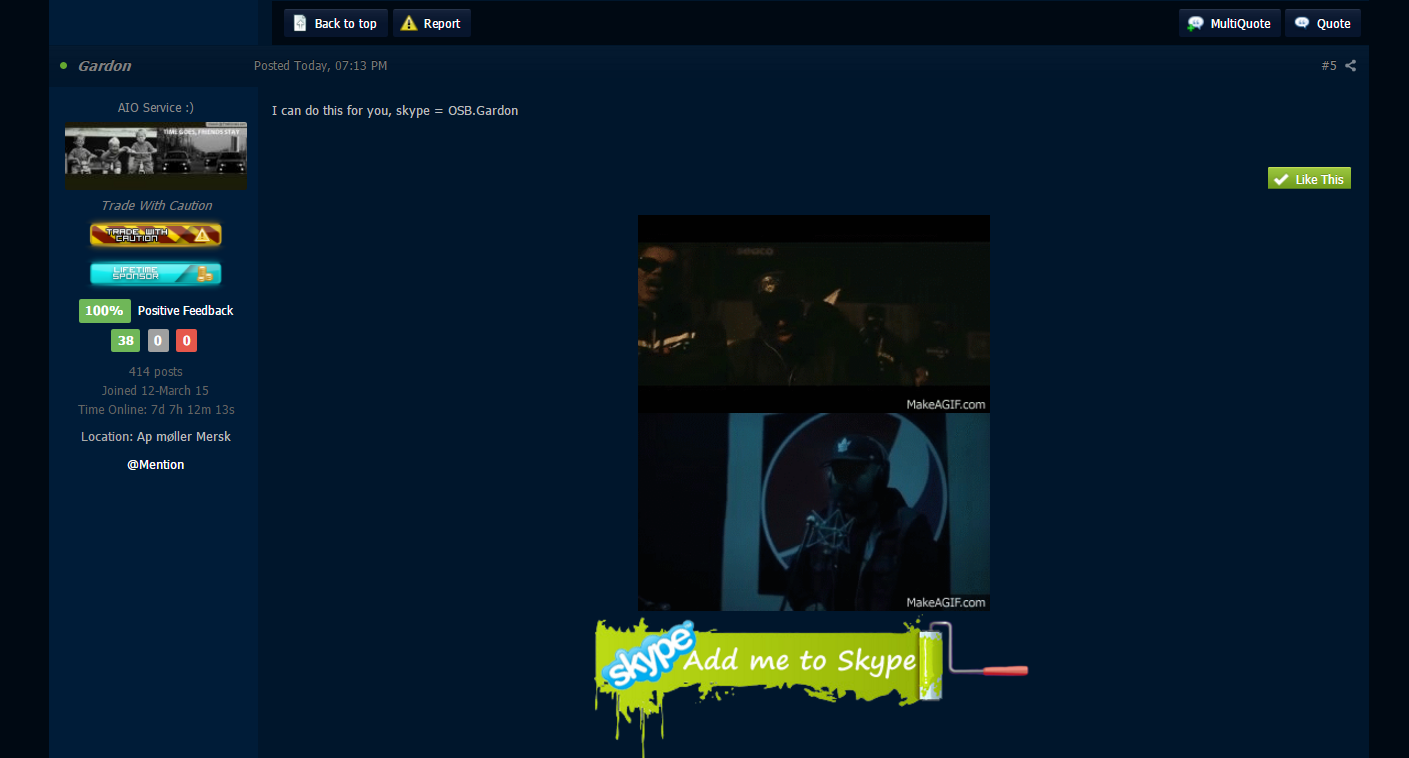Viewport: 1409px width, 758px height.
Task: Click the checkmark icon on Like This
Action: coord(1281,180)
